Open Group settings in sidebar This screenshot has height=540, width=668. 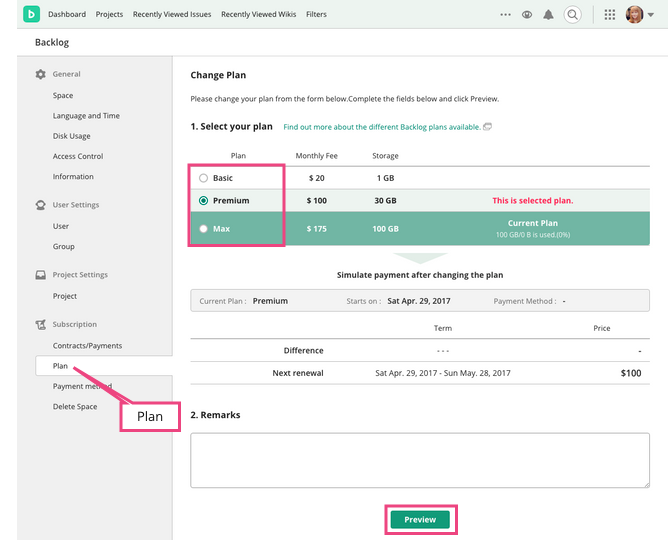point(63,247)
